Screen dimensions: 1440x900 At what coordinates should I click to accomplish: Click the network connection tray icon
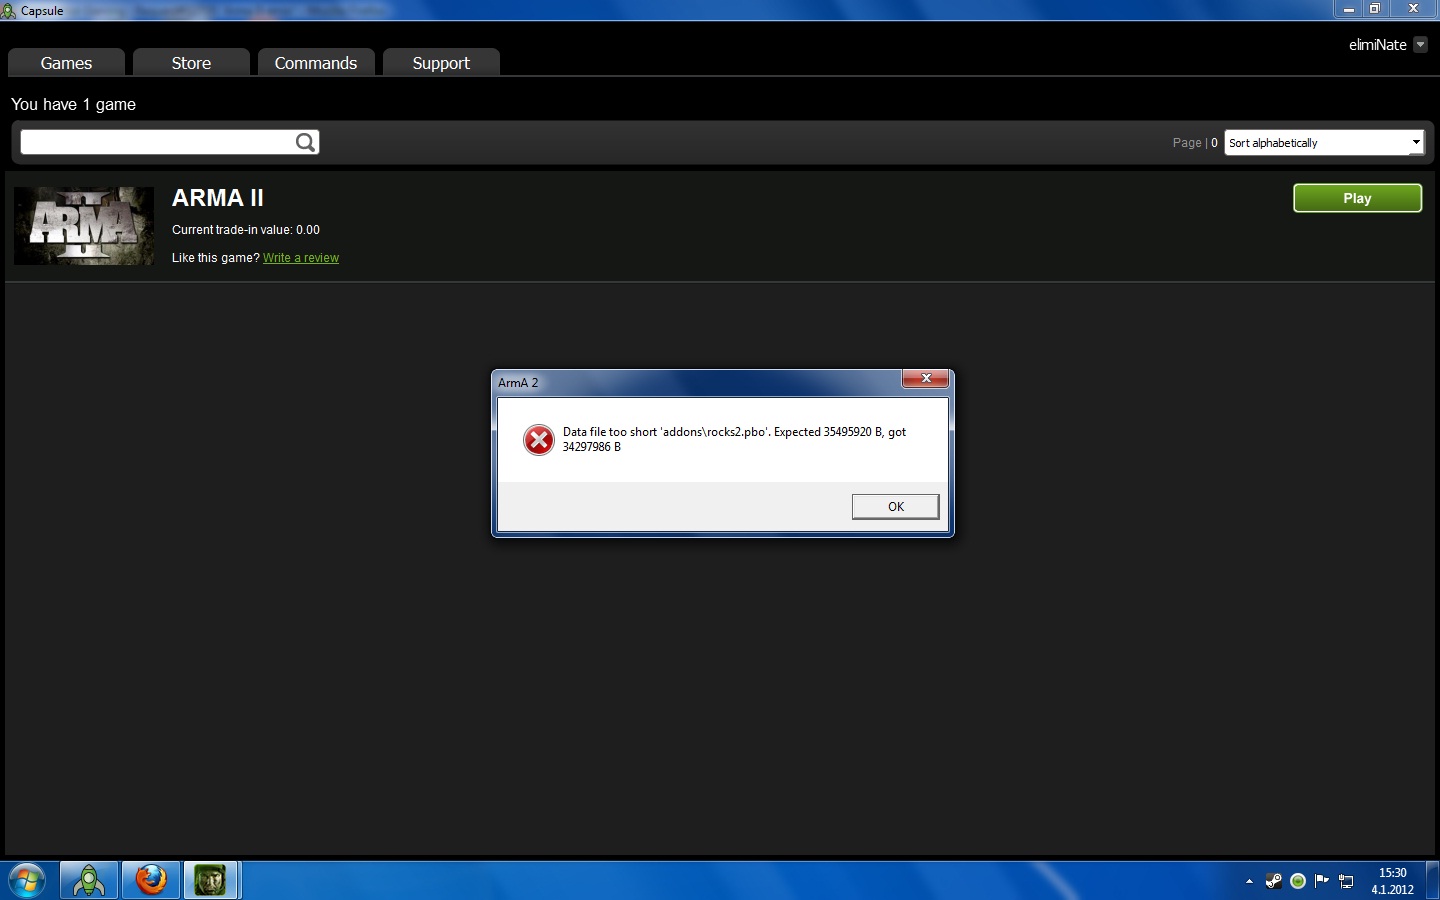pyautogui.click(x=1347, y=881)
